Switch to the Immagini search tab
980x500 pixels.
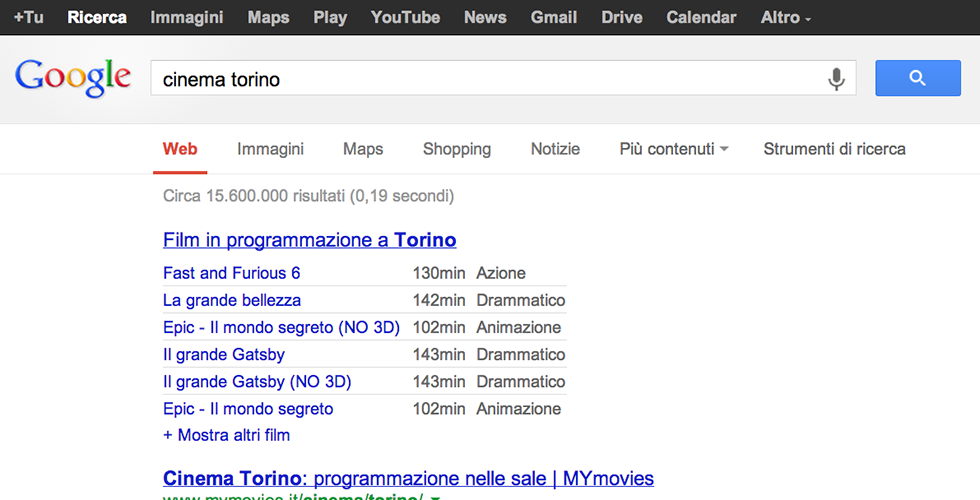[x=270, y=149]
